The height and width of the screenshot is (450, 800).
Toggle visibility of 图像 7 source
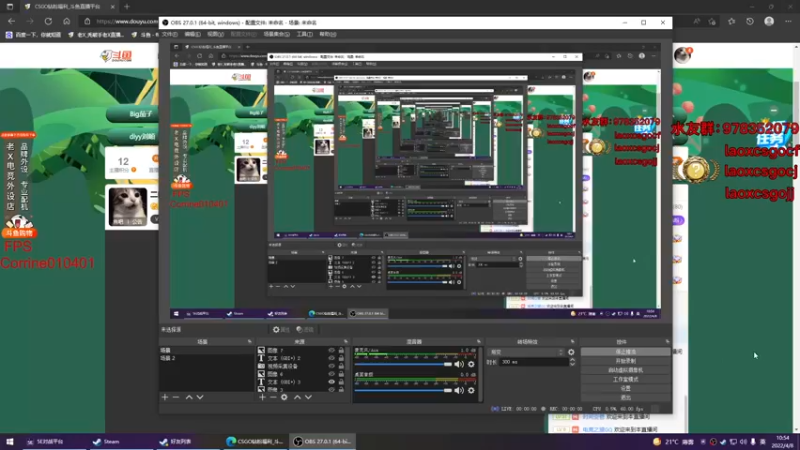pos(332,351)
